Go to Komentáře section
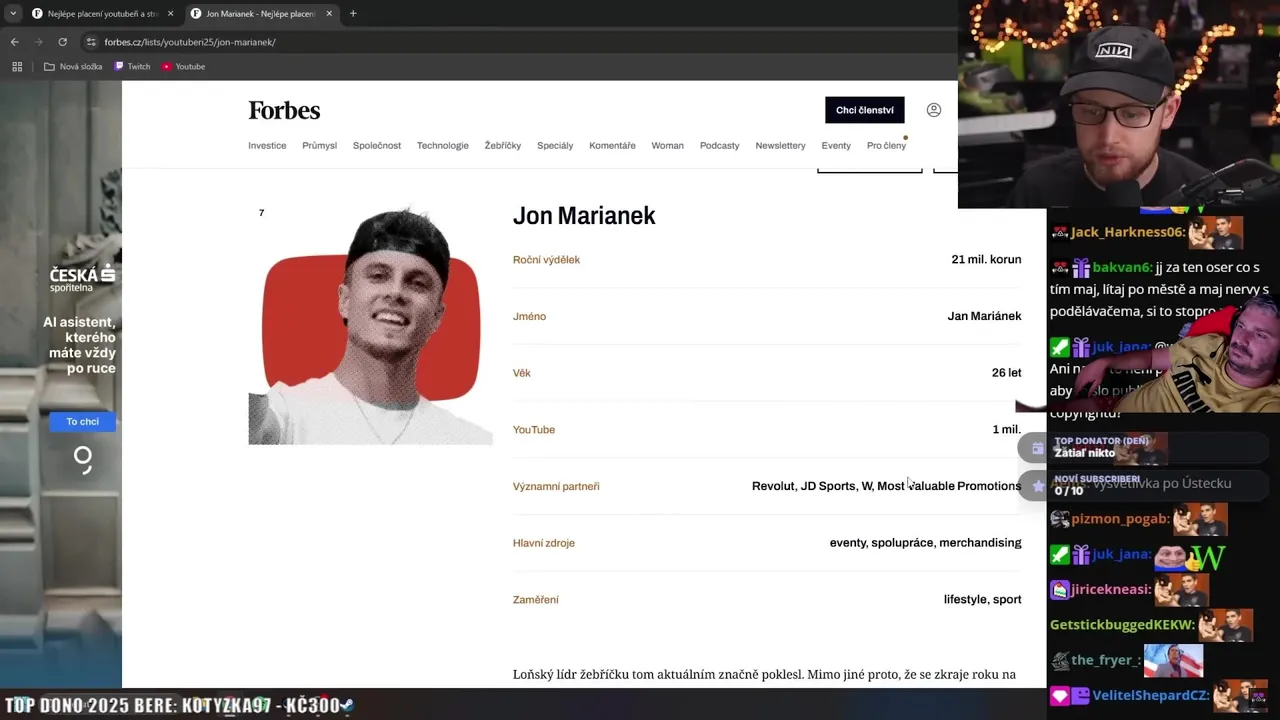This screenshot has height=720, width=1280. click(x=612, y=146)
